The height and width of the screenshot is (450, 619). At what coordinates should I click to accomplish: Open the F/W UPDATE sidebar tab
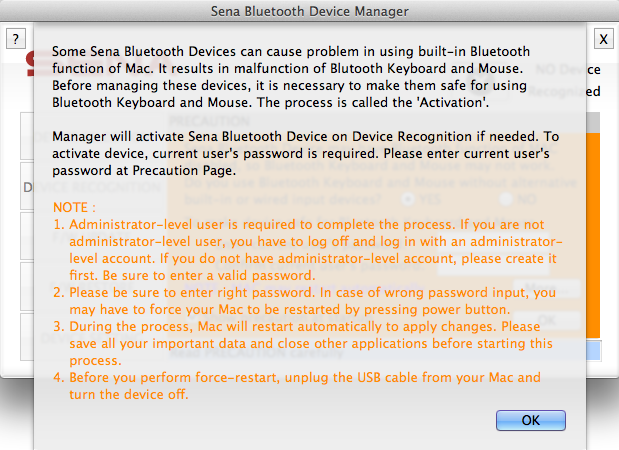point(93,237)
